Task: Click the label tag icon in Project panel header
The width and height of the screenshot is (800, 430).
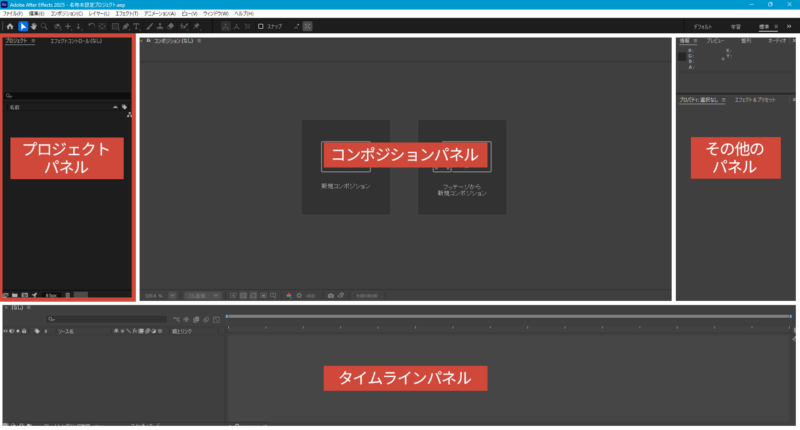Action: [124, 107]
